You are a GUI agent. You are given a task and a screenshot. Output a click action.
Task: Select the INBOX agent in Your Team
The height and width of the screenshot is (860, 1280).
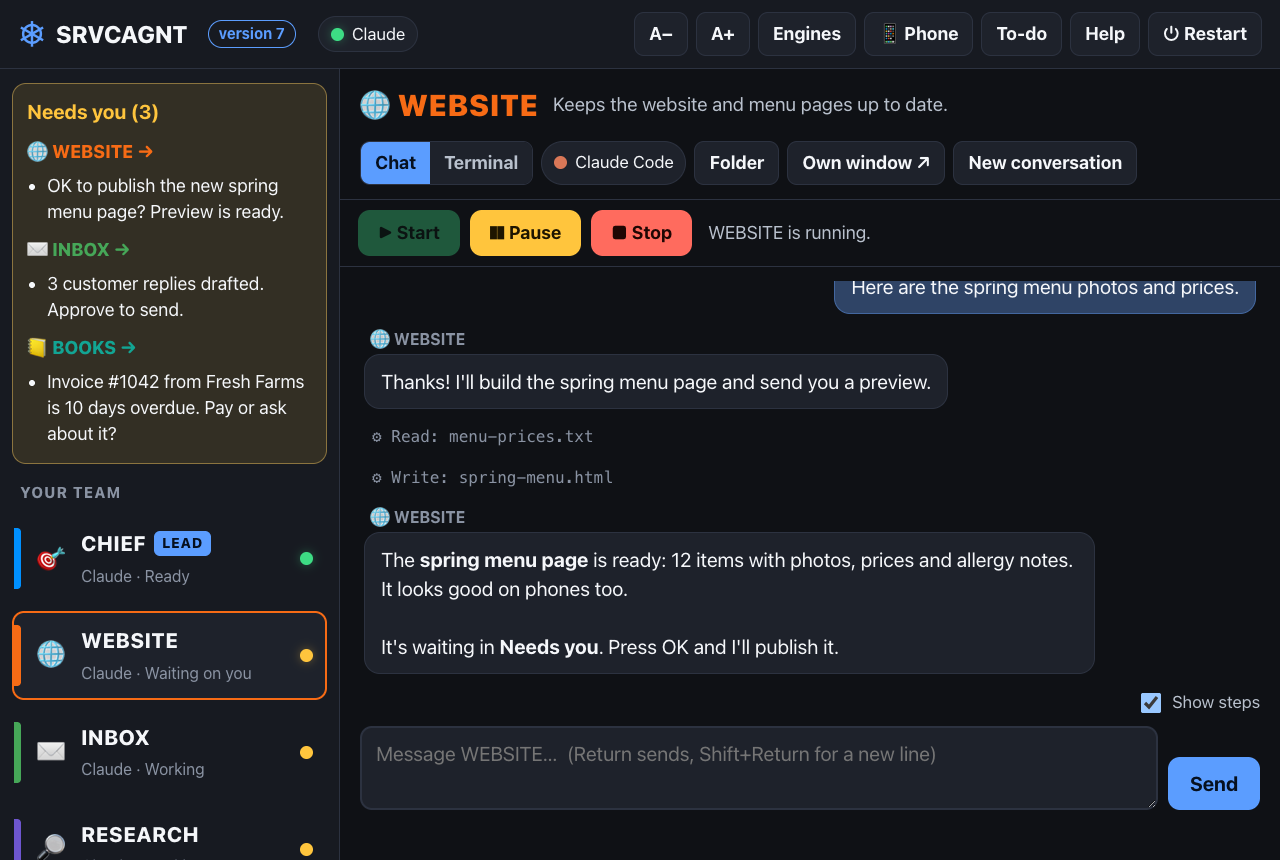(169, 752)
